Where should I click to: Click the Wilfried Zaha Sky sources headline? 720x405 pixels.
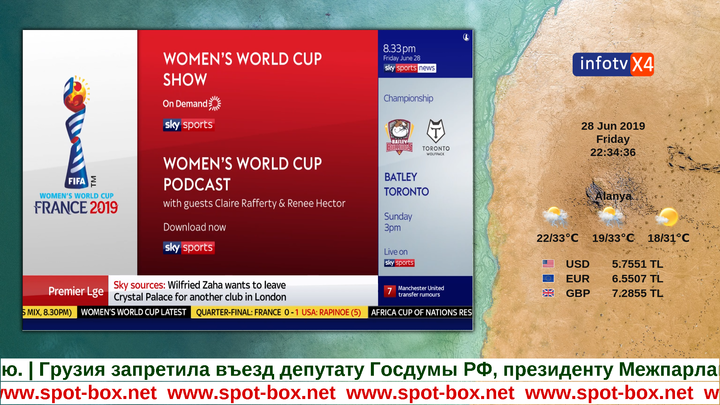coord(200,291)
